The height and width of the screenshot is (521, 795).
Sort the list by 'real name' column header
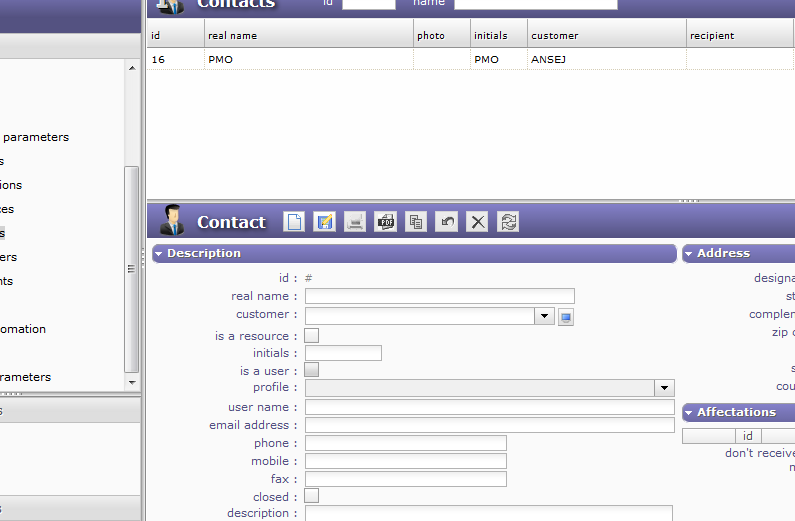(x=232, y=36)
